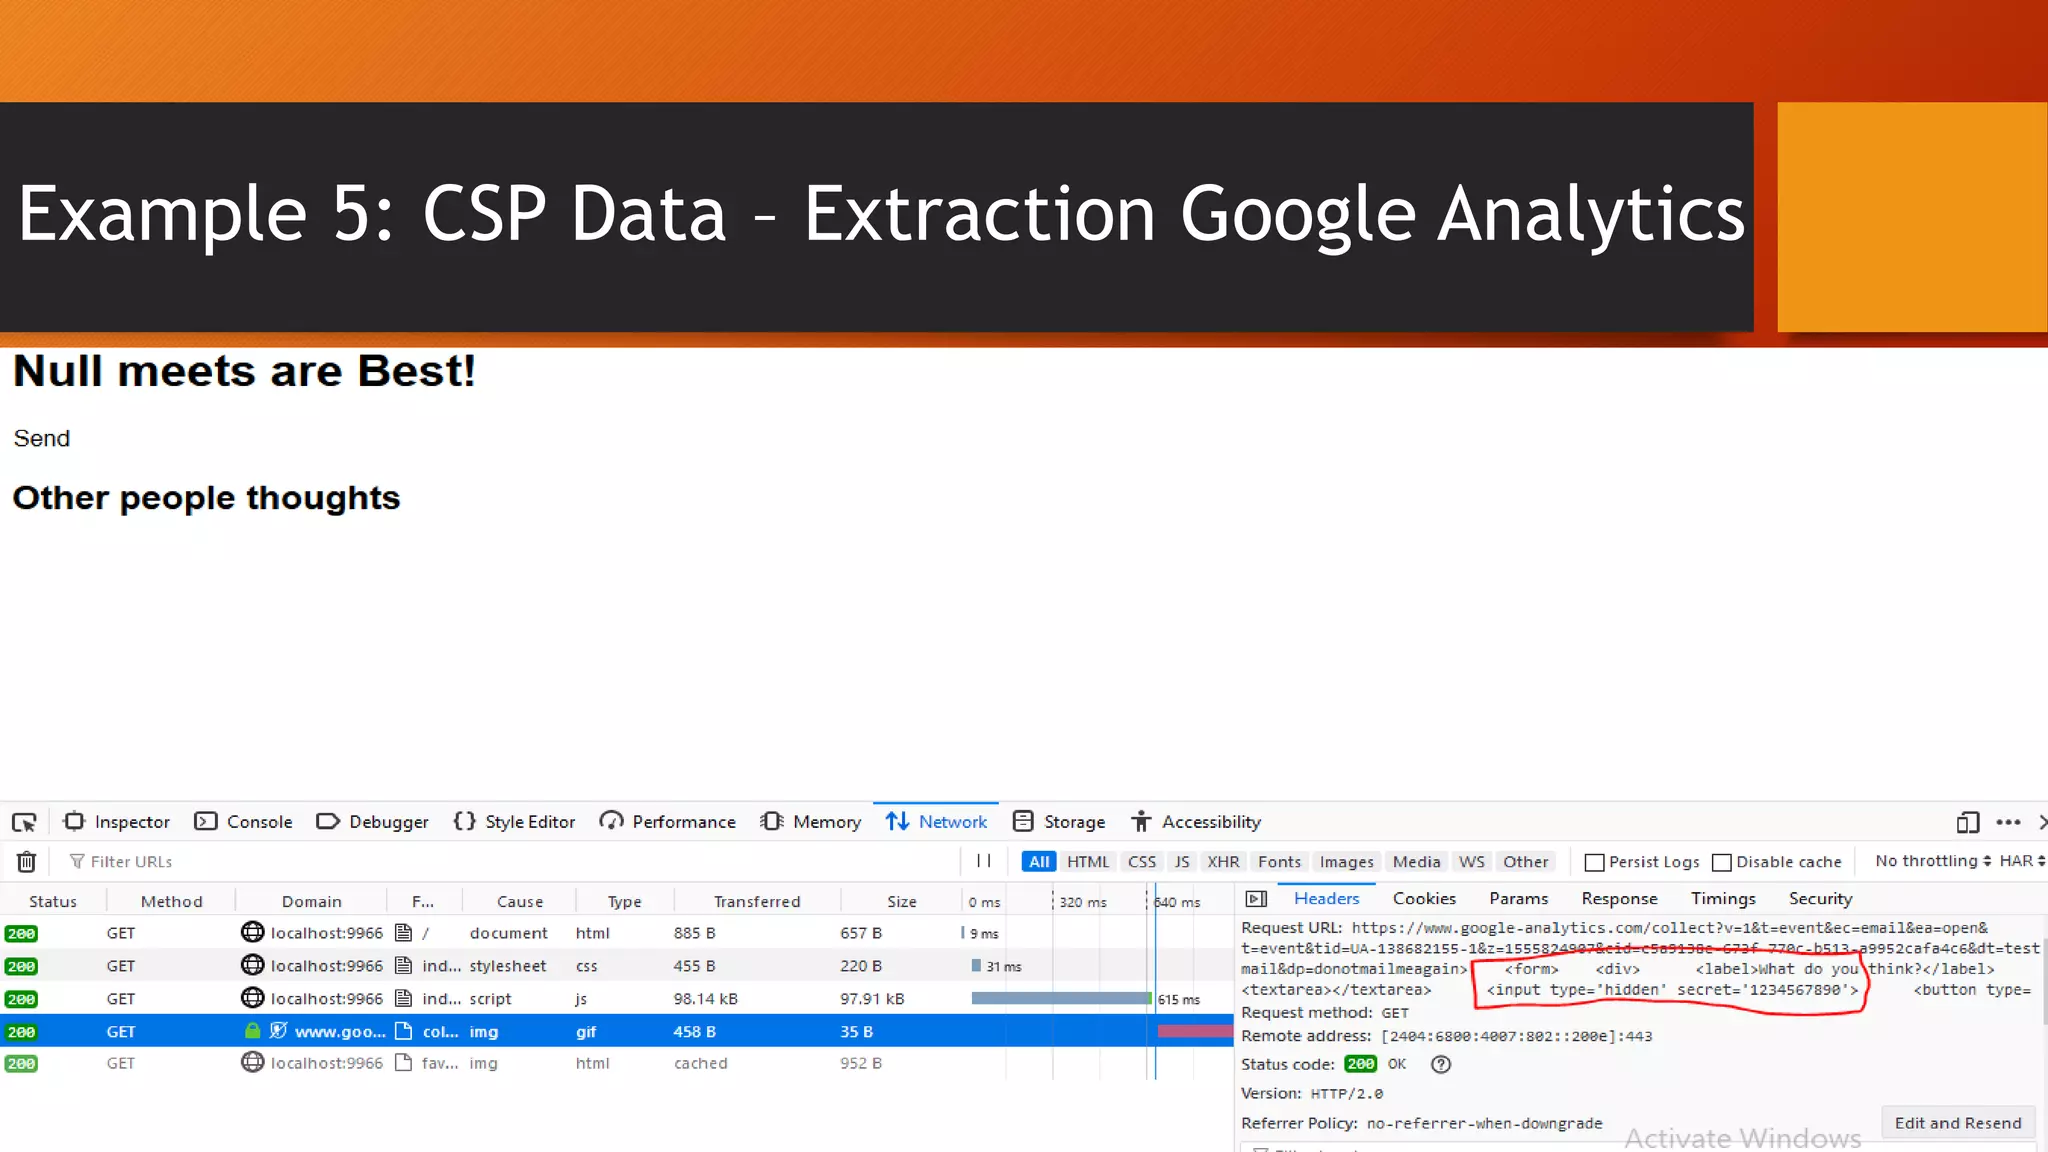Click the tracking protection shield icon
This screenshot has height=1152, width=2048.
tap(278, 1031)
